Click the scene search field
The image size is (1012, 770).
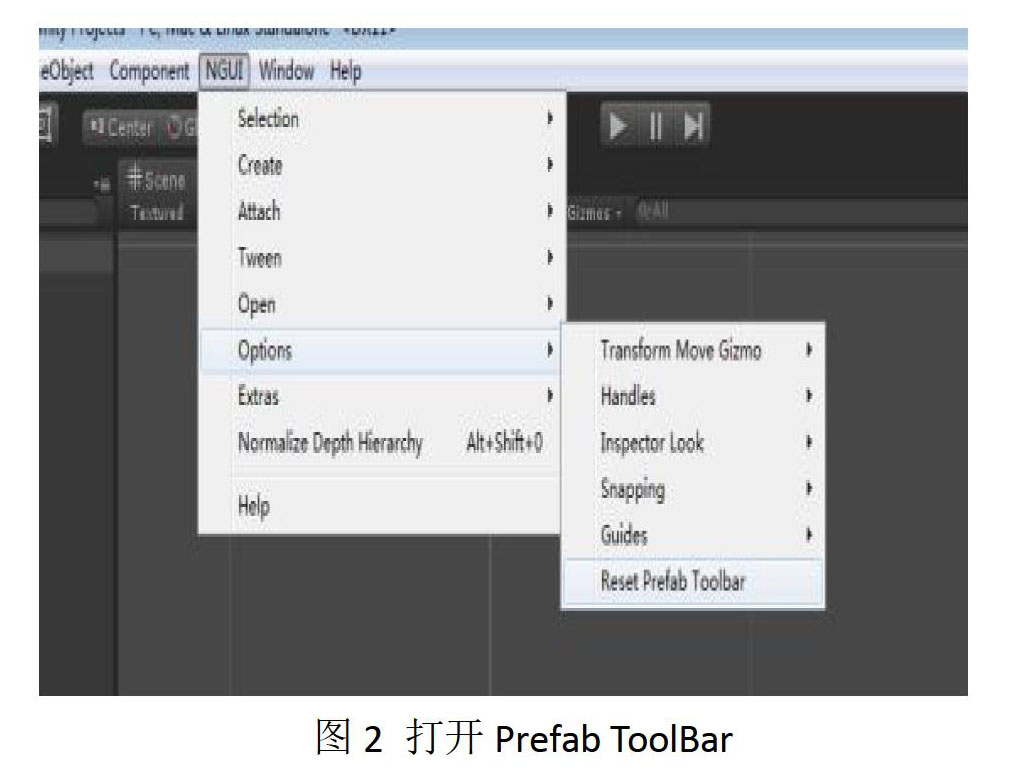click(800, 212)
